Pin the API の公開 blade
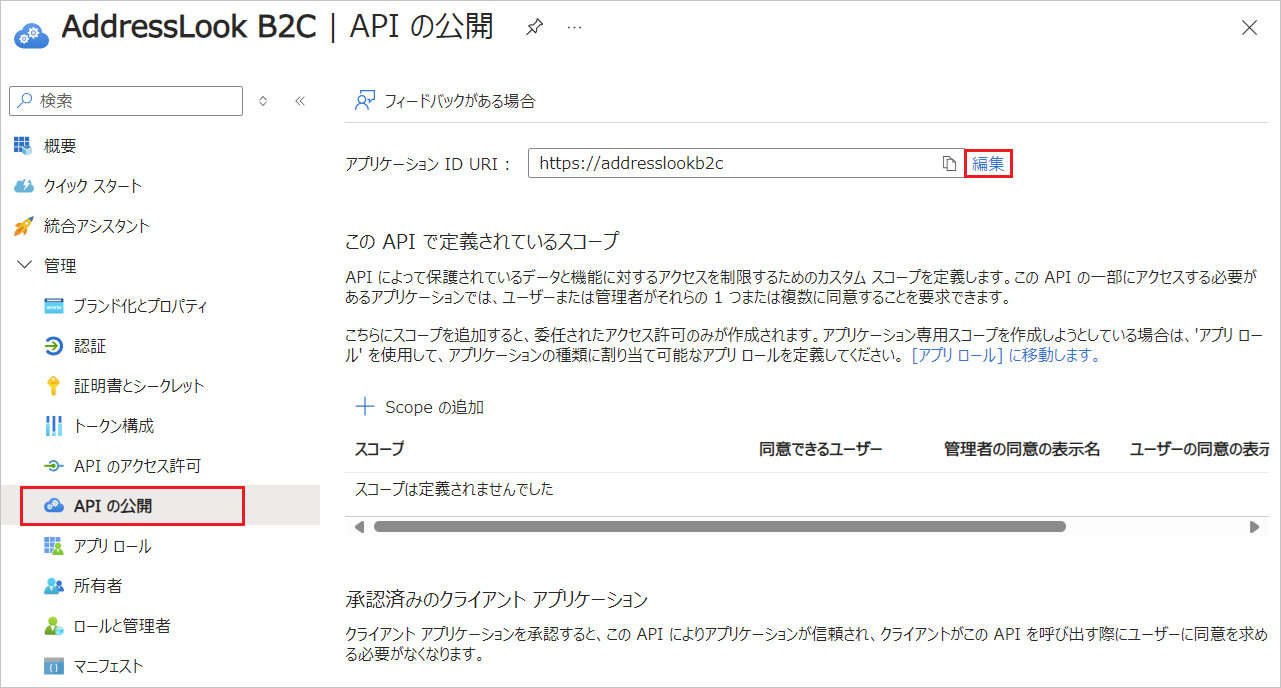1281x688 pixels. tap(534, 28)
